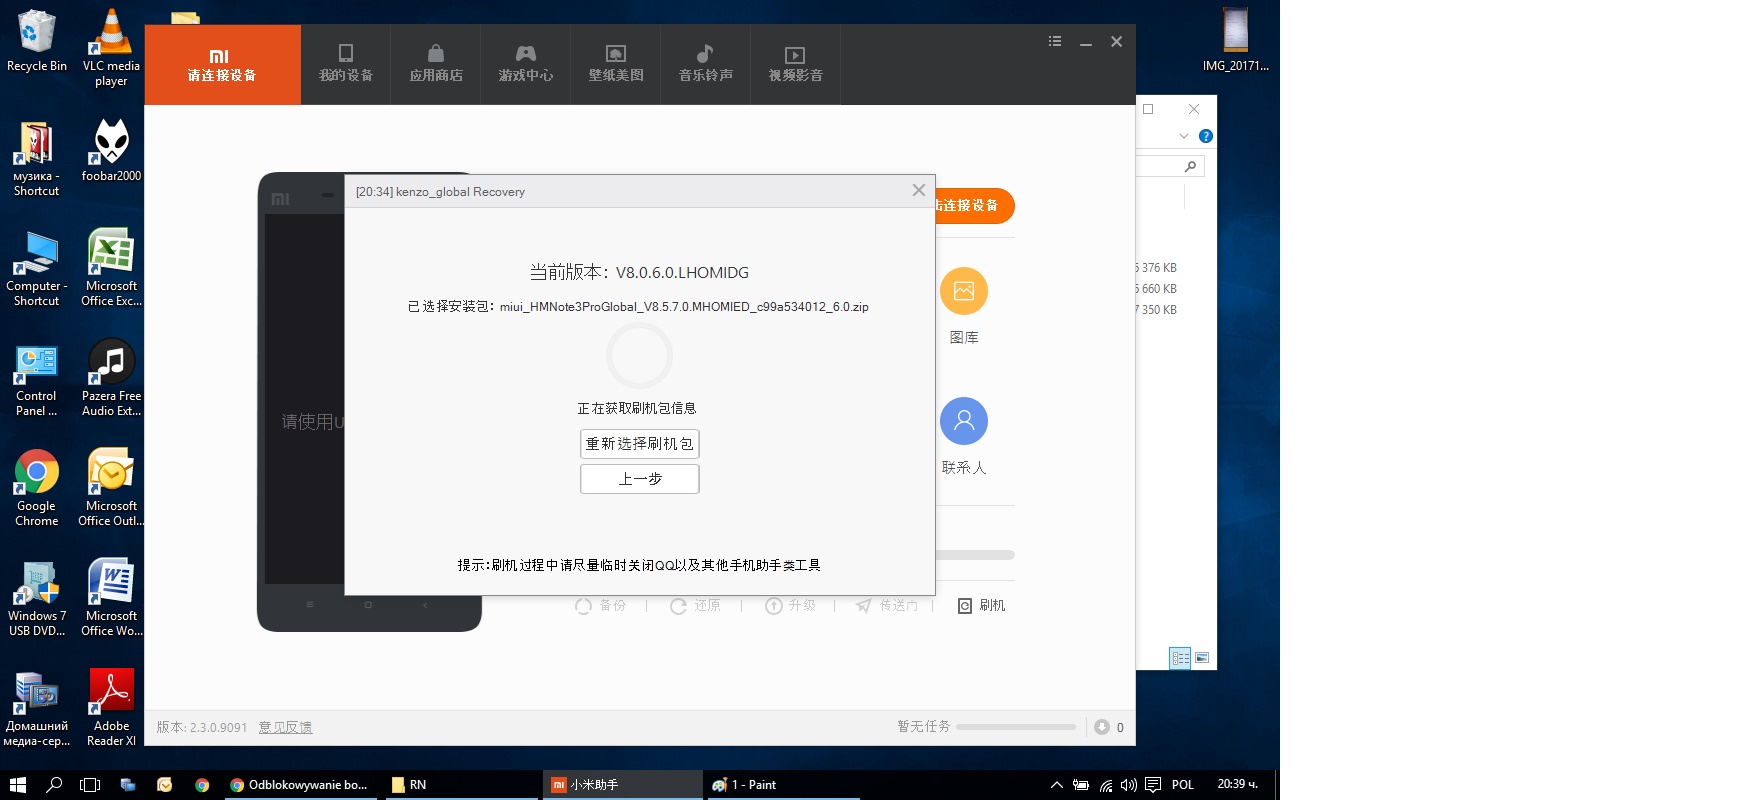Open the 音乐铃声 music ringtone icon
The image size is (1752, 800).
pos(705,64)
